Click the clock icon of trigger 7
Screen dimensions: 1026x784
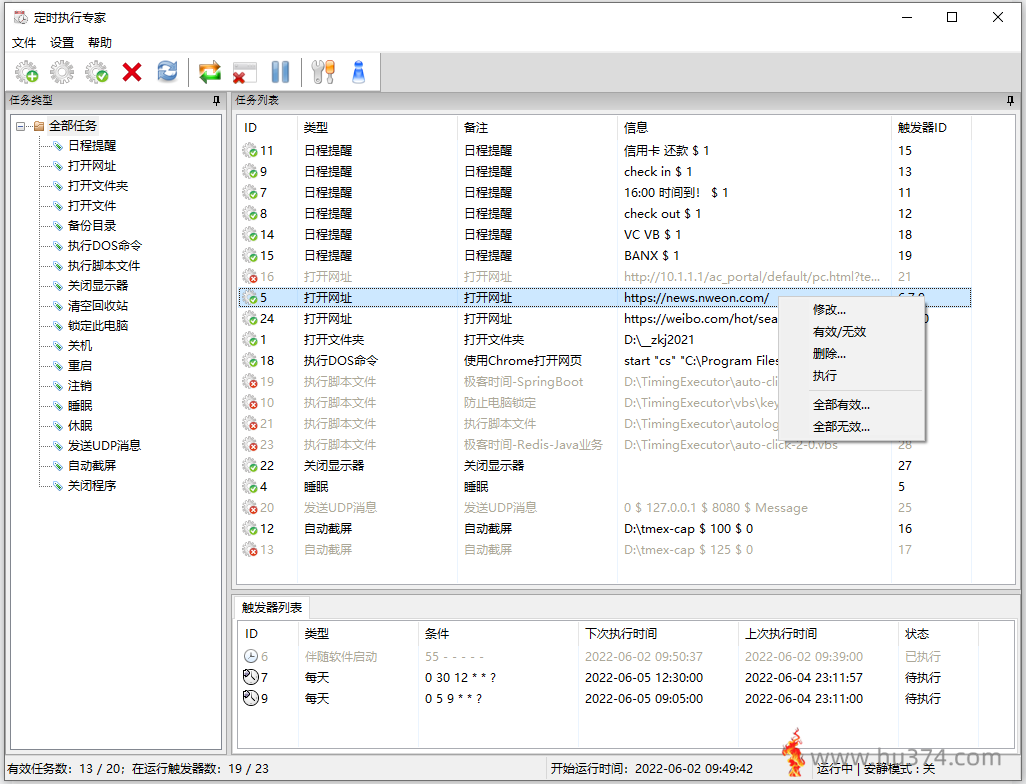click(251, 677)
